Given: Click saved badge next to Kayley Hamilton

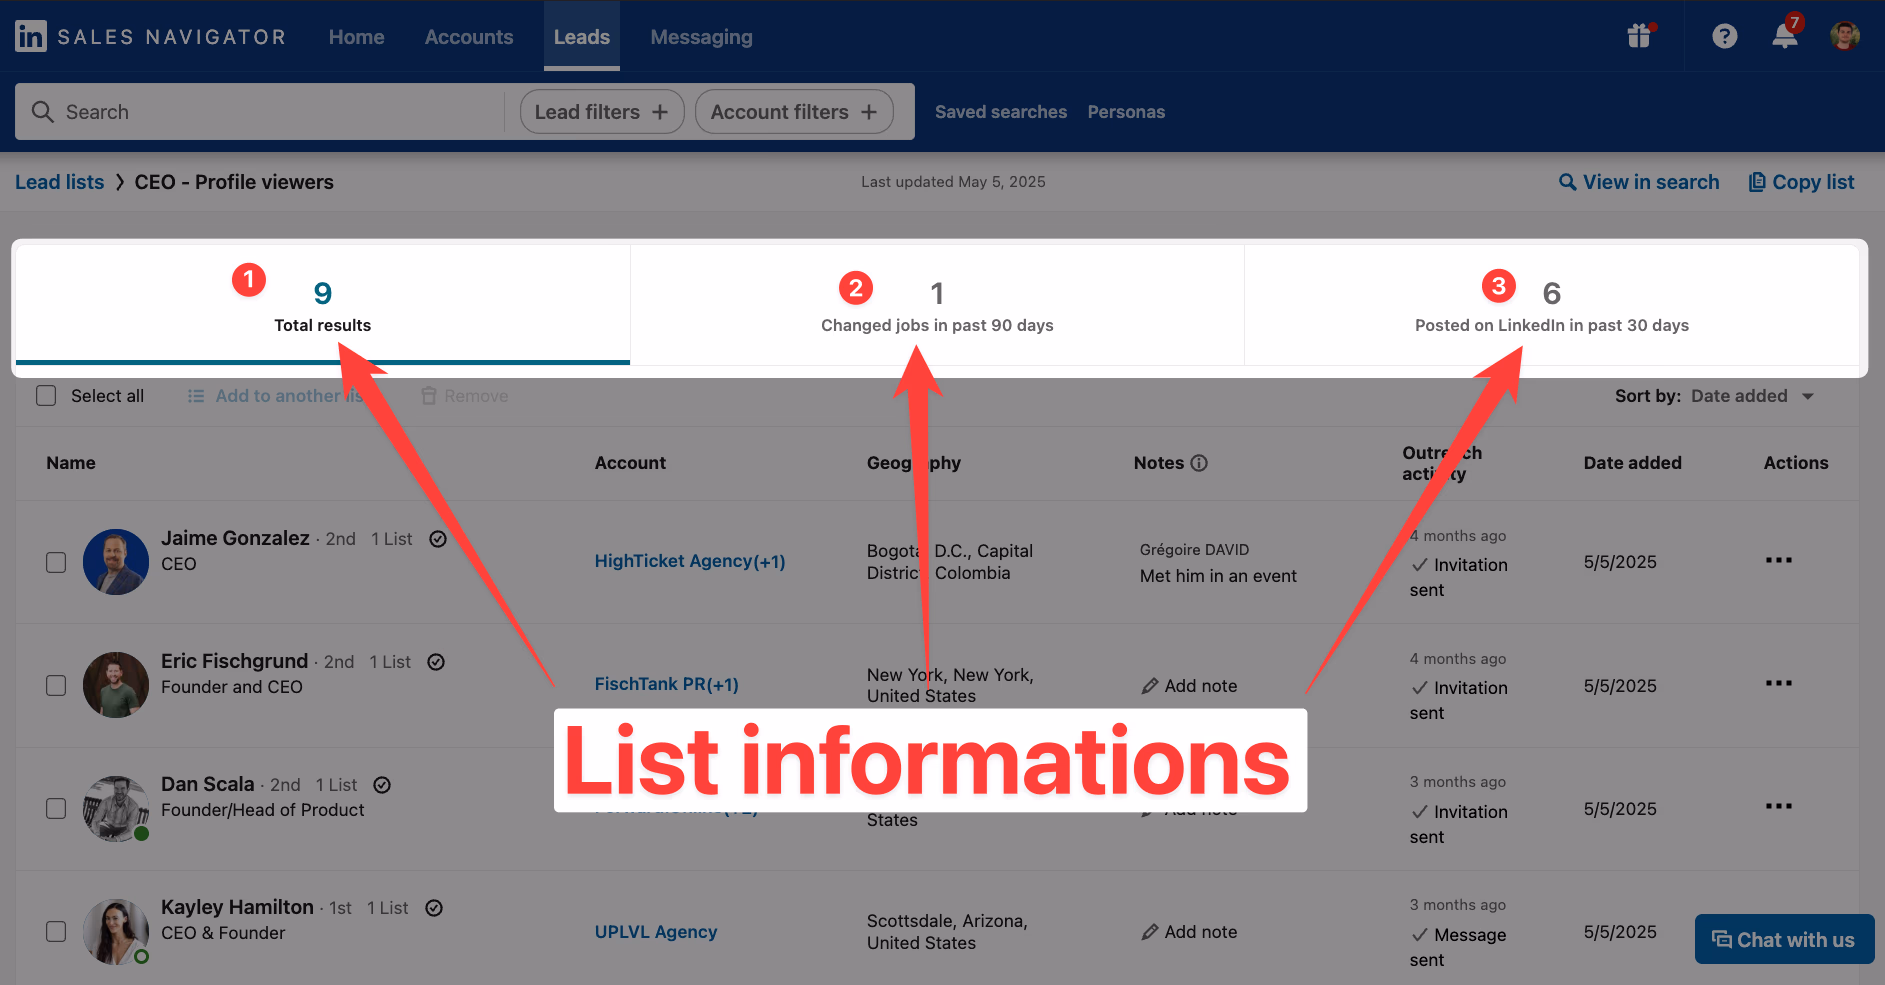Looking at the screenshot, I should (x=434, y=908).
